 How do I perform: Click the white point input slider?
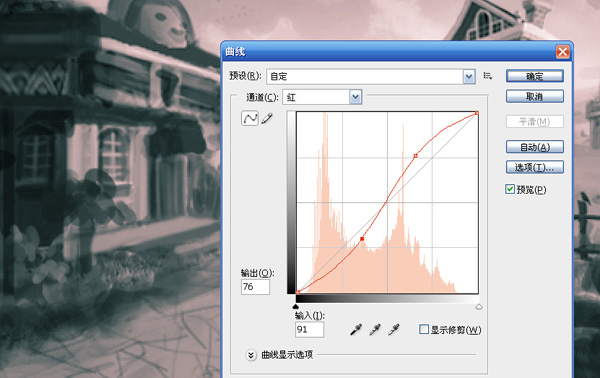pos(479,306)
